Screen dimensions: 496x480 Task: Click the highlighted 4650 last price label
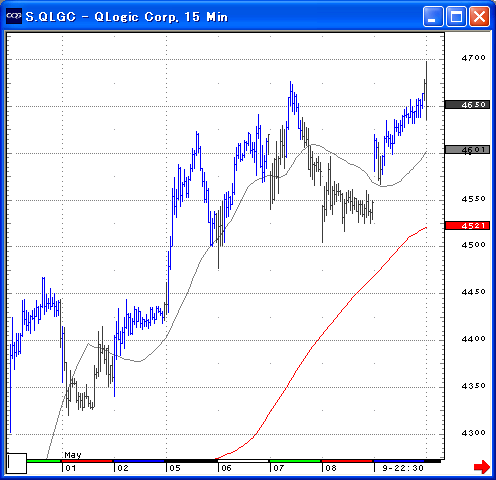[467, 105]
